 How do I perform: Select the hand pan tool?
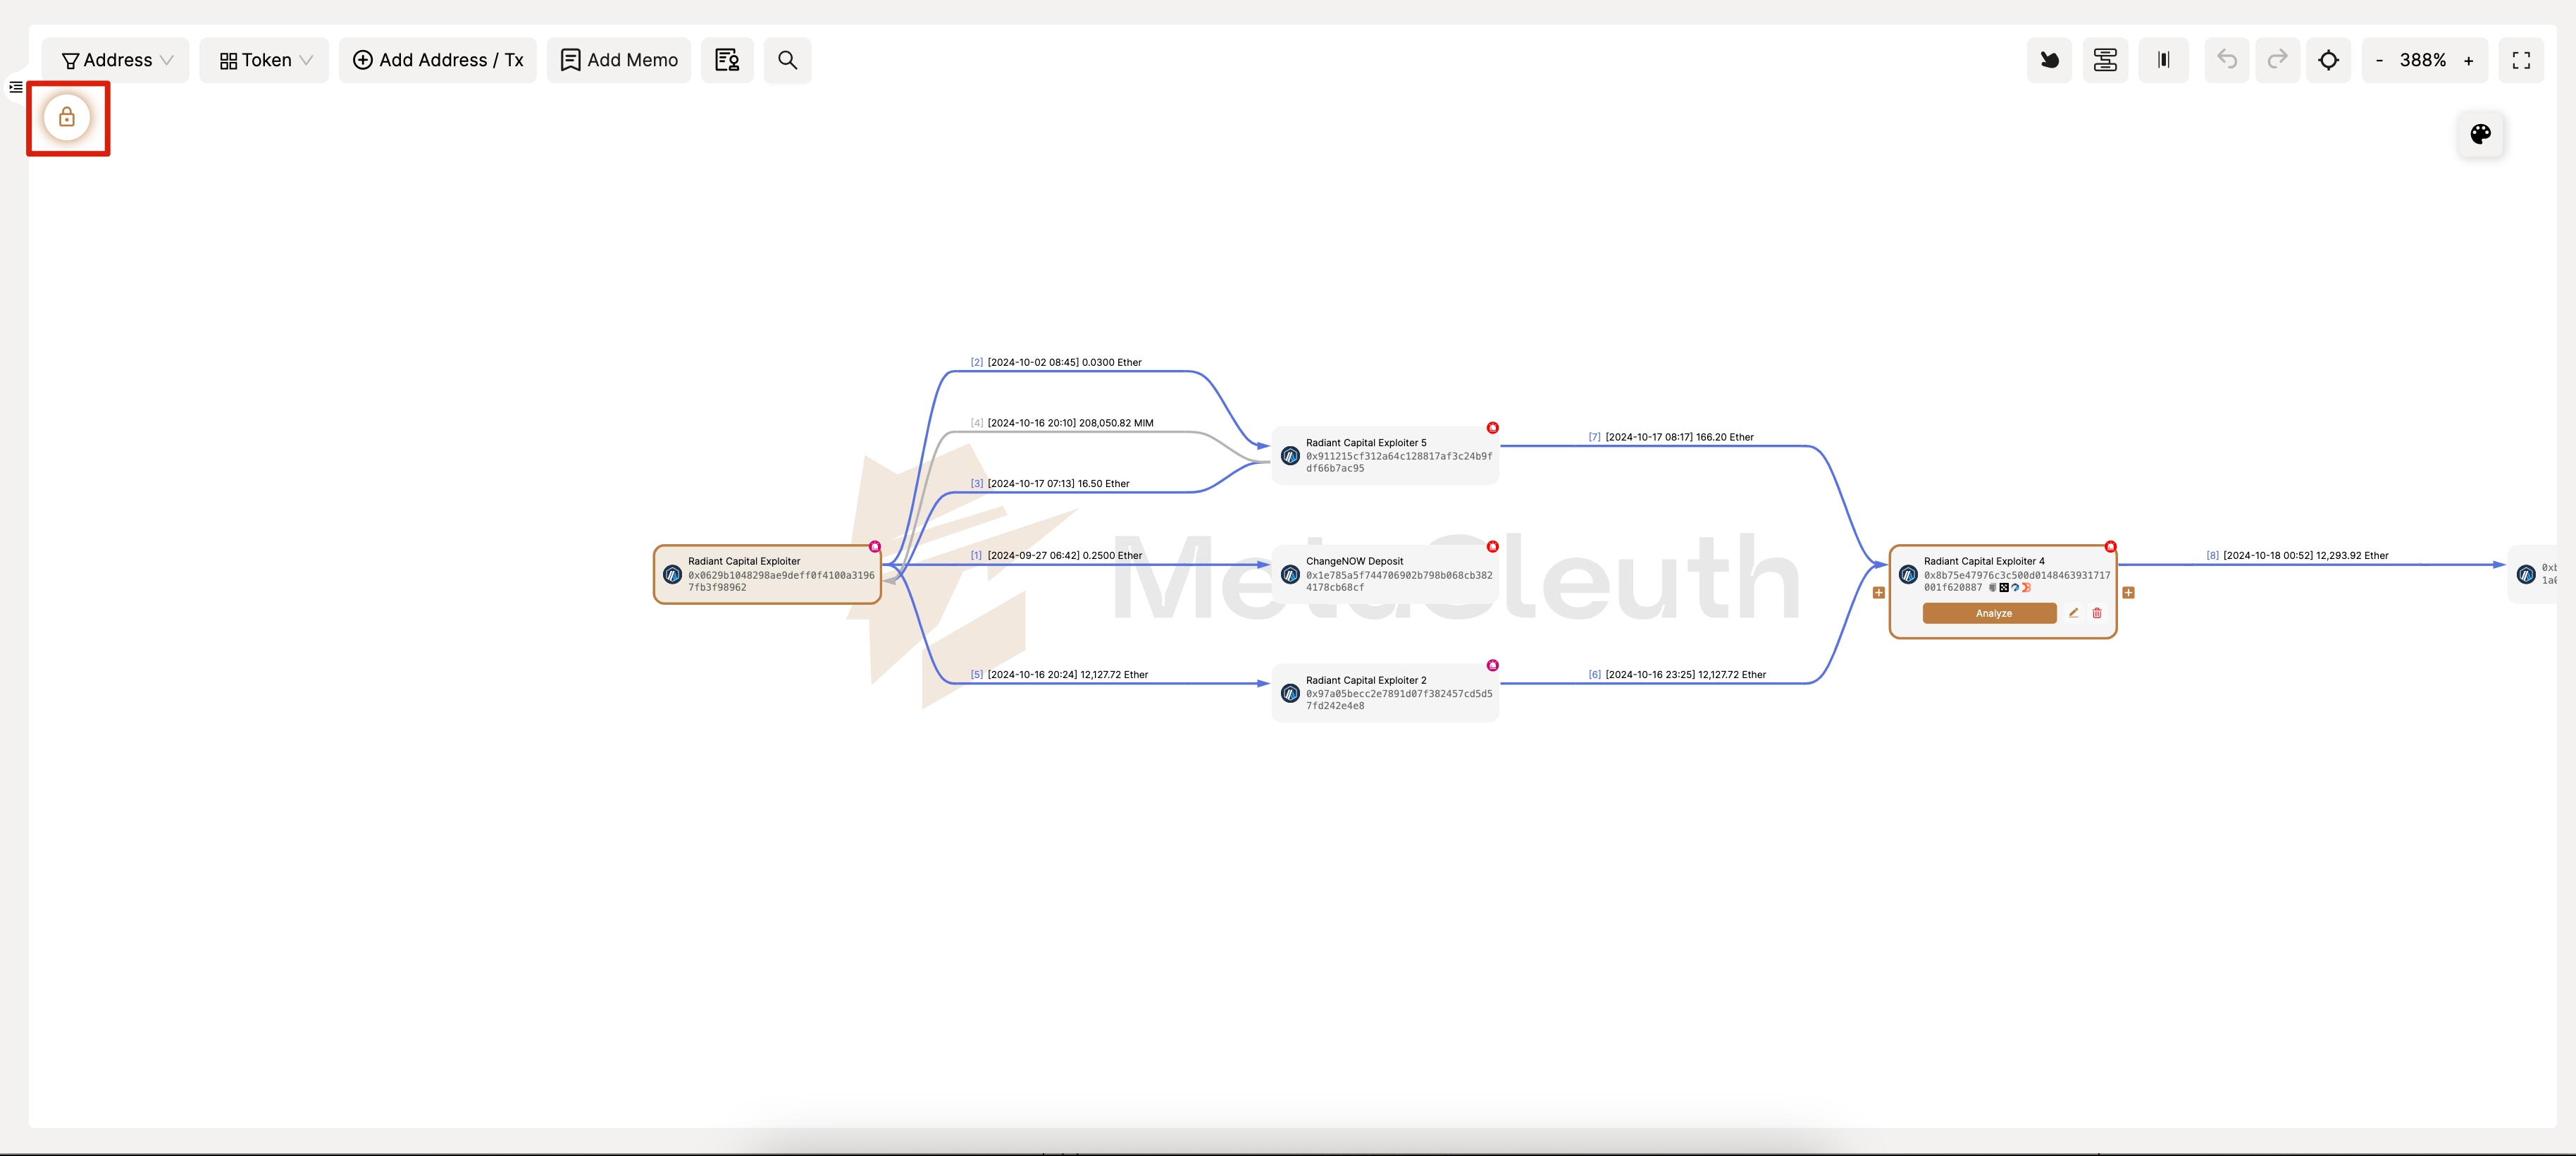pos(2049,60)
